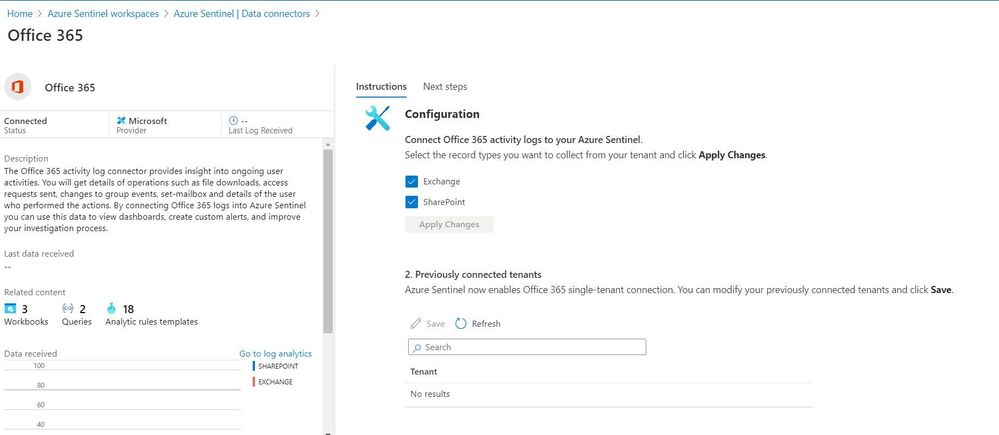Image resolution: width=999 pixels, height=435 pixels.
Task: Click the Save button for tenants
Action: (x=428, y=324)
